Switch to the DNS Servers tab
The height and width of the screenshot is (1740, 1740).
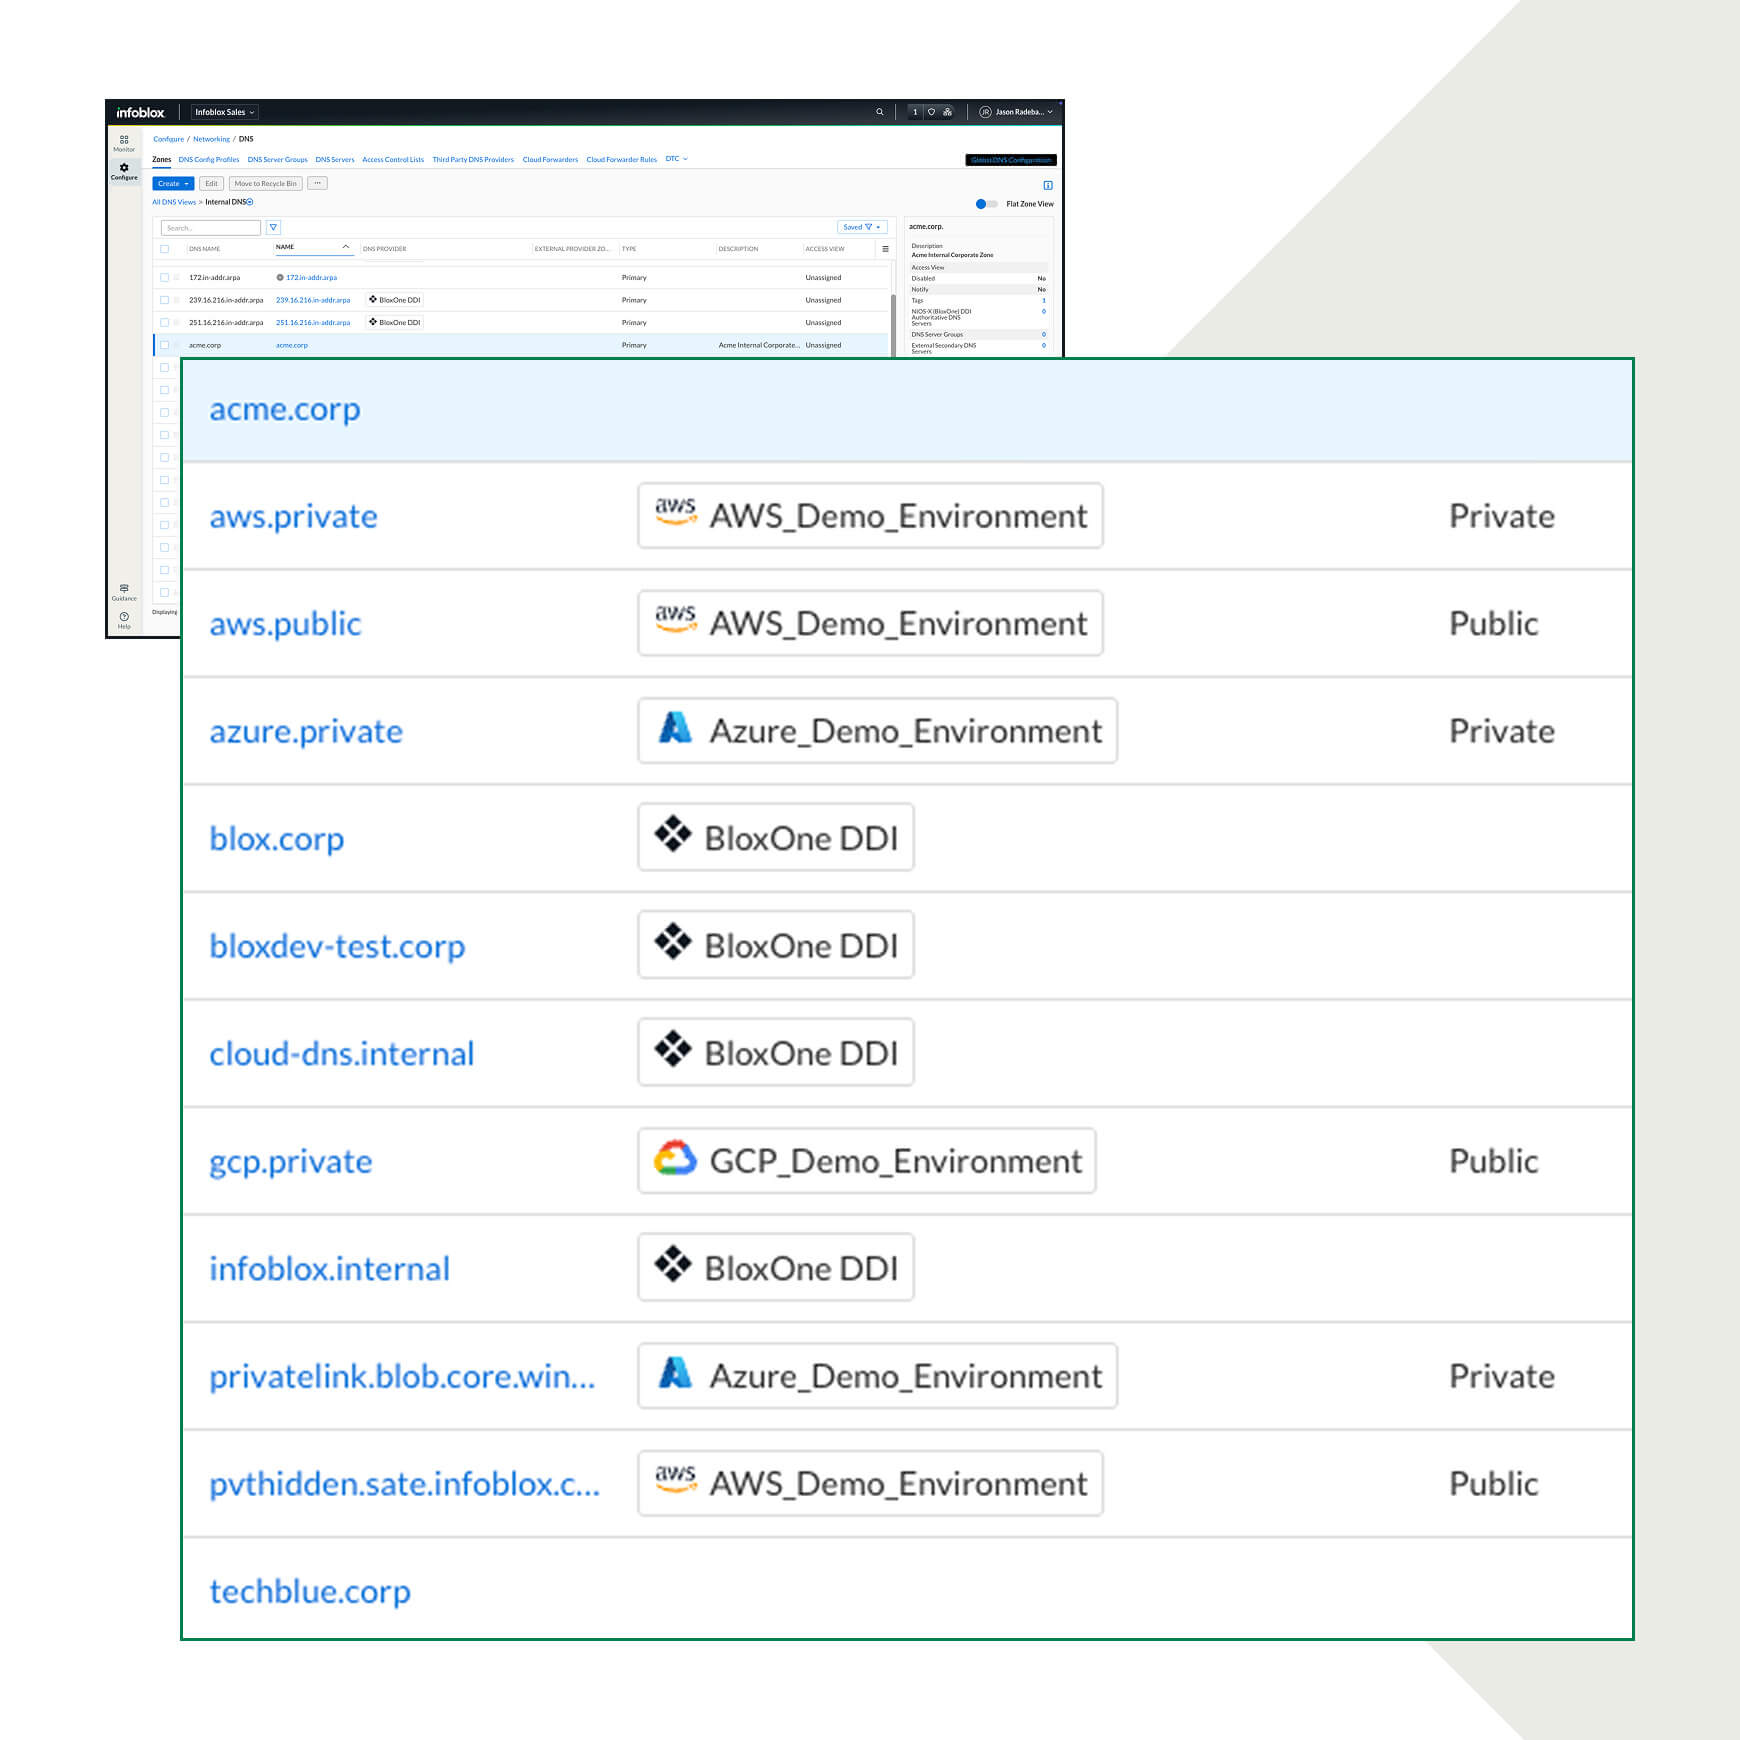335,160
